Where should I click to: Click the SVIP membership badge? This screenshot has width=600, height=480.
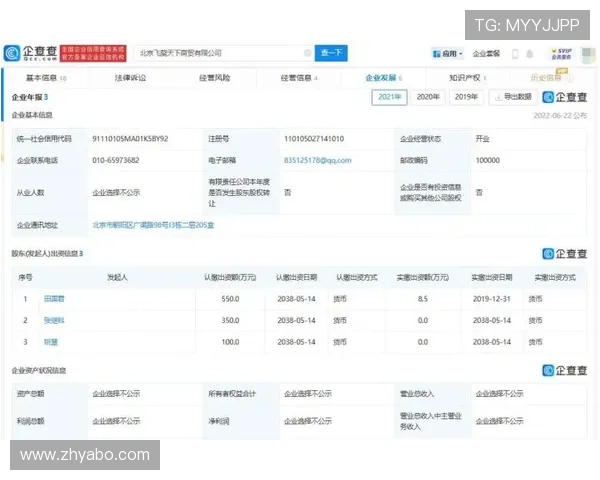[562, 54]
